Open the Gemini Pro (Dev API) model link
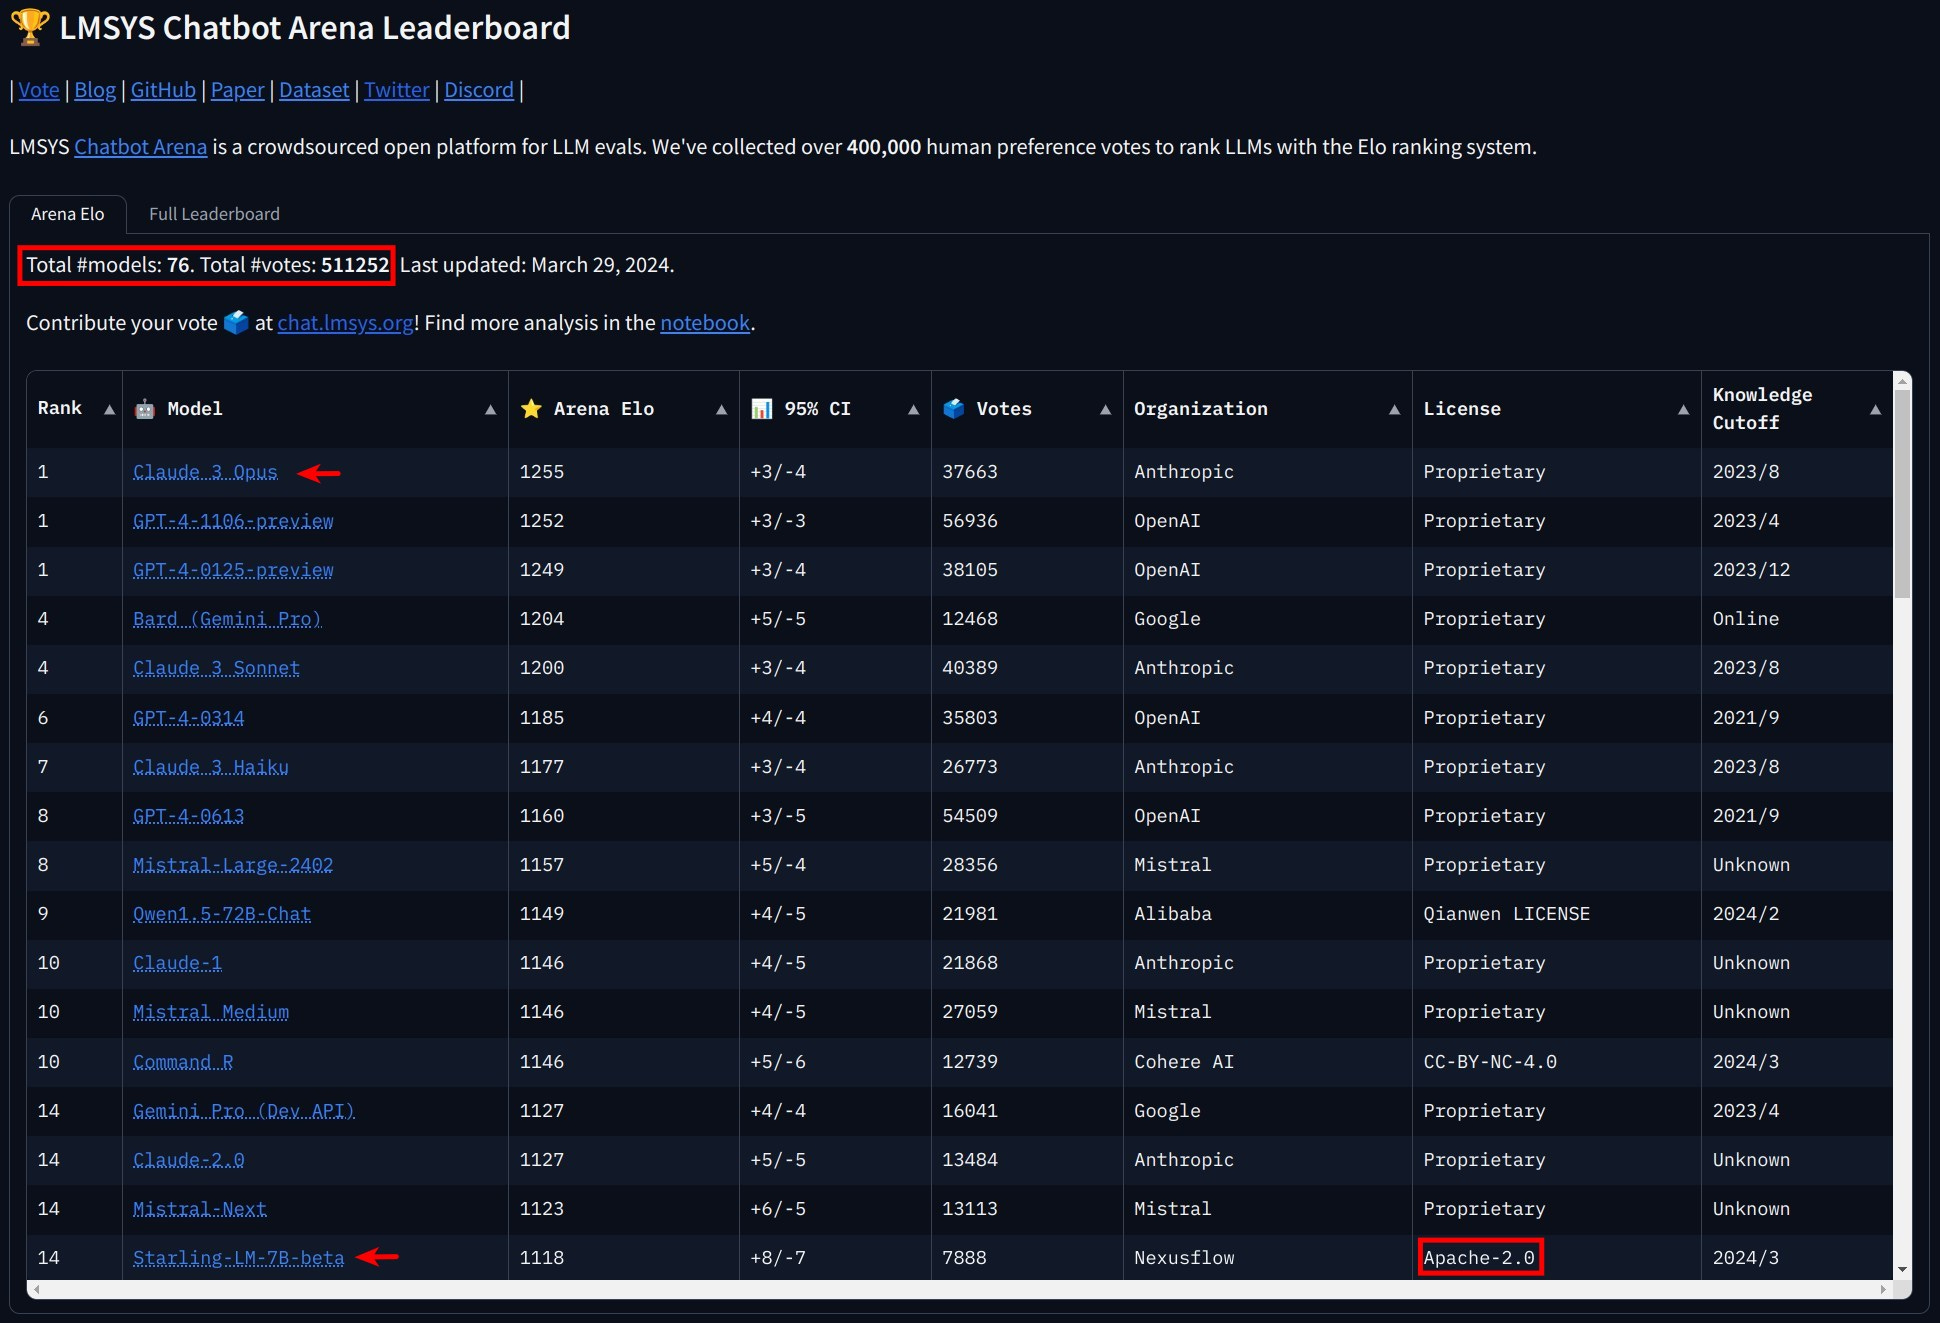Viewport: 1940px width, 1323px height. 244,1111
